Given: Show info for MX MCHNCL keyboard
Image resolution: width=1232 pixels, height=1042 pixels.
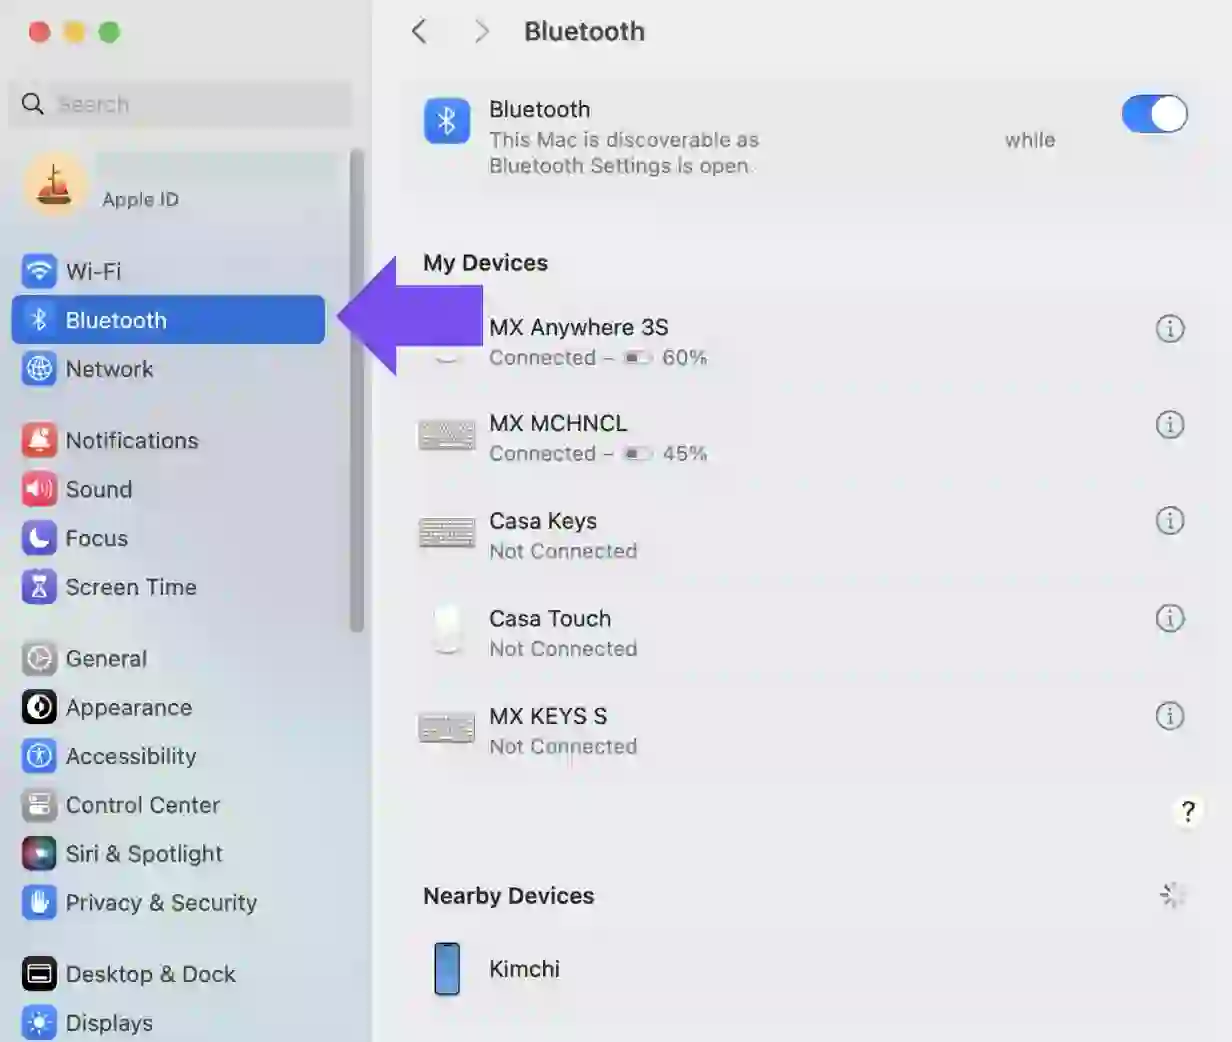Looking at the screenshot, I should click(1170, 424).
